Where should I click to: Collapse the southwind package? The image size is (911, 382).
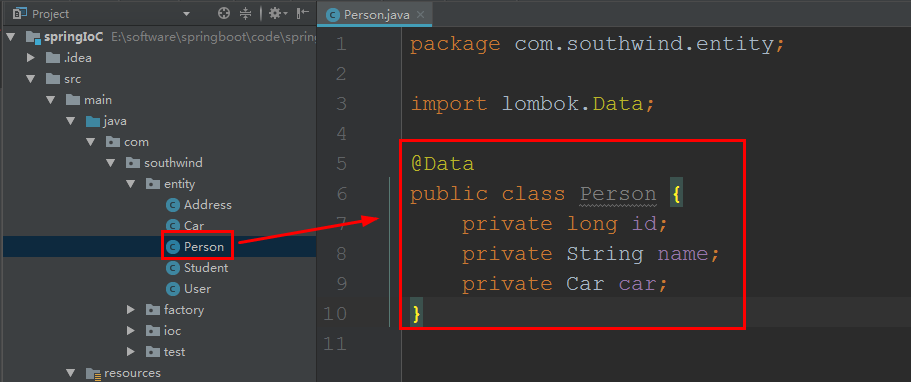click(111, 163)
